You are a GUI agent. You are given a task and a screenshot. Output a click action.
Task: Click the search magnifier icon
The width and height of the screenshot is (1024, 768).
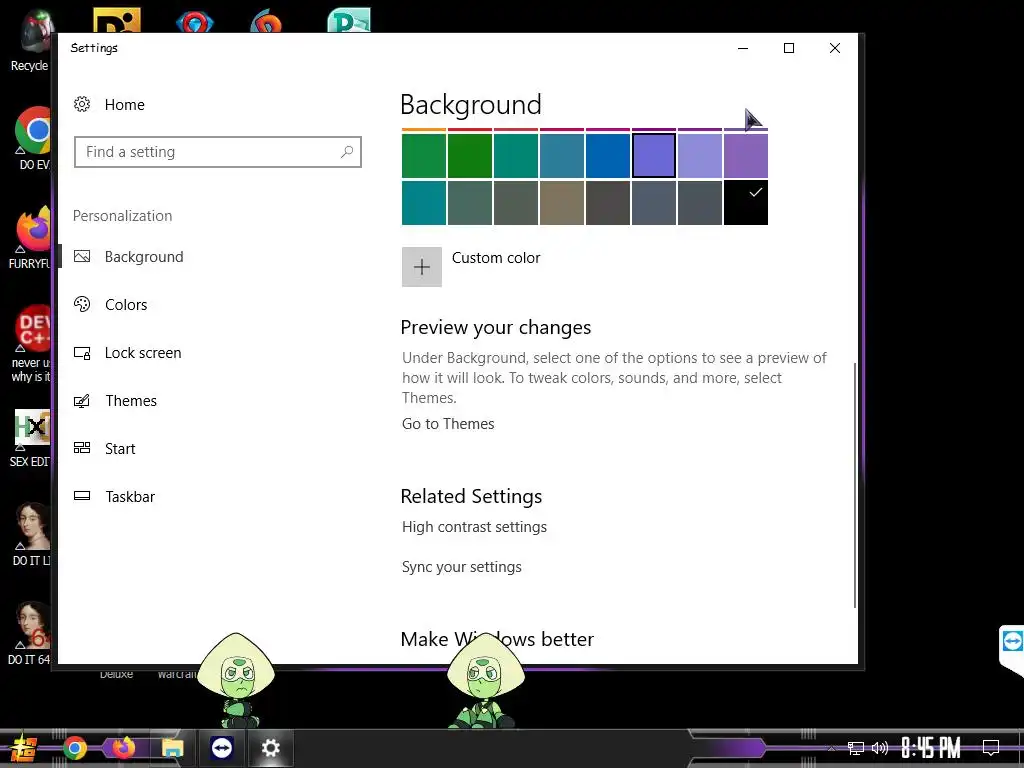347,152
